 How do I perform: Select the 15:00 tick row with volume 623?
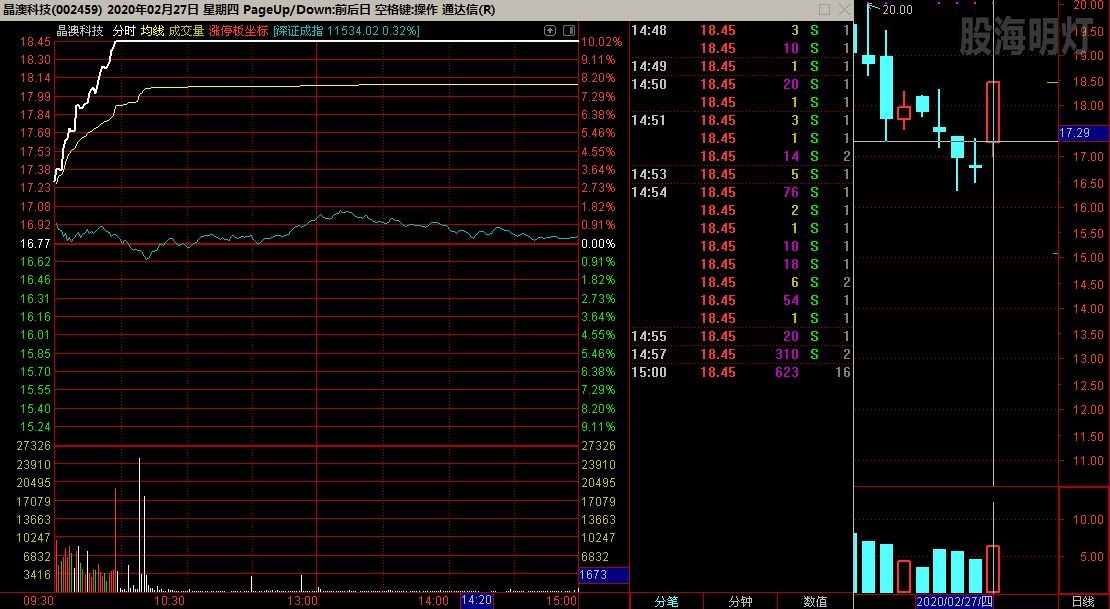click(740, 372)
